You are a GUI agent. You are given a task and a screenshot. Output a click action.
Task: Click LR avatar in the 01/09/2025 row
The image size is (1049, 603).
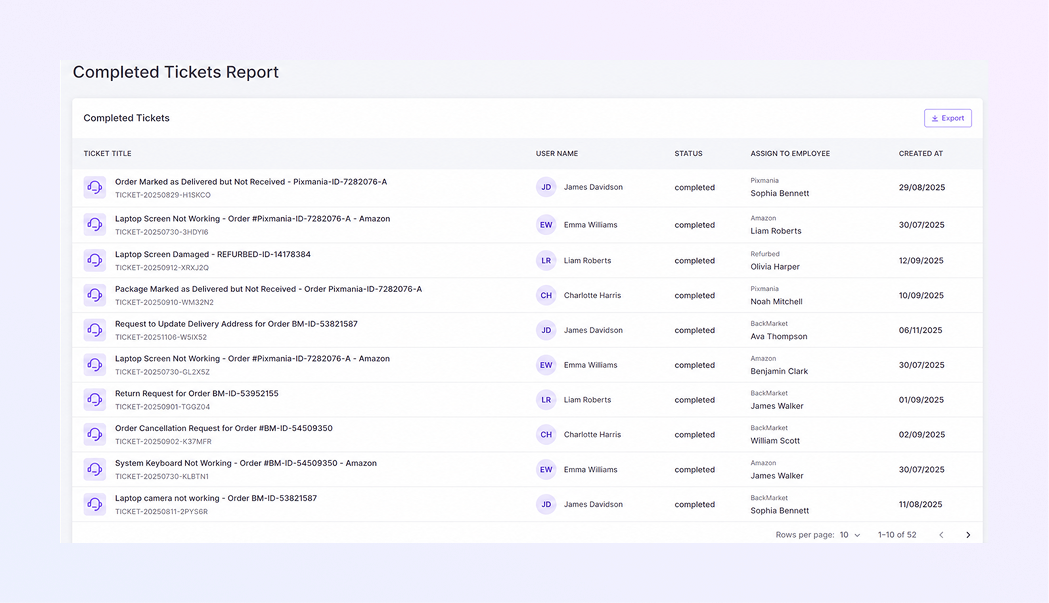(546, 400)
